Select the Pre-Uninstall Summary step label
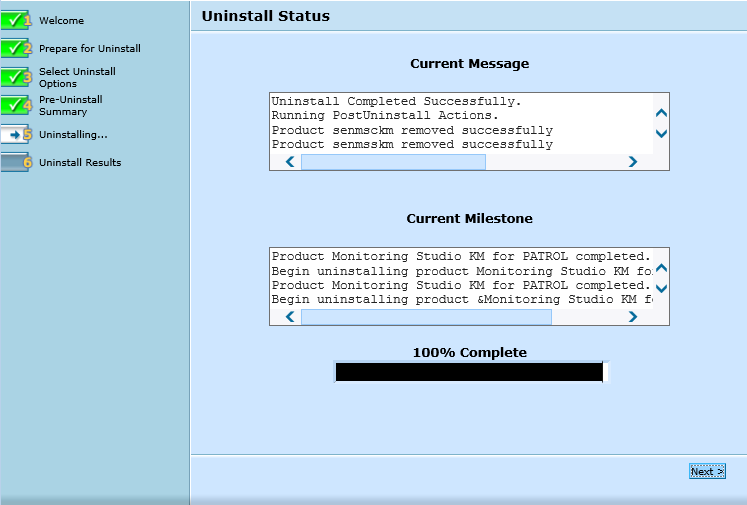 pos(71,105)
